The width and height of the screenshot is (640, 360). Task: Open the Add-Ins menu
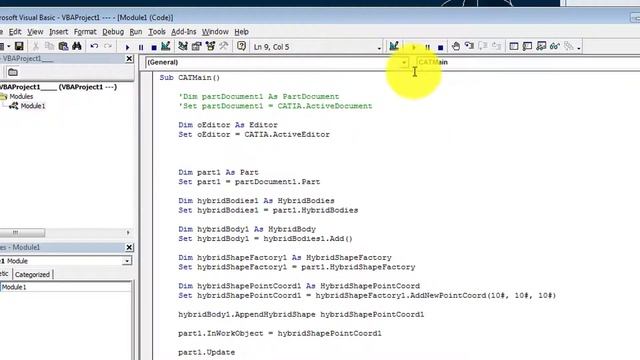coord(184,32)
